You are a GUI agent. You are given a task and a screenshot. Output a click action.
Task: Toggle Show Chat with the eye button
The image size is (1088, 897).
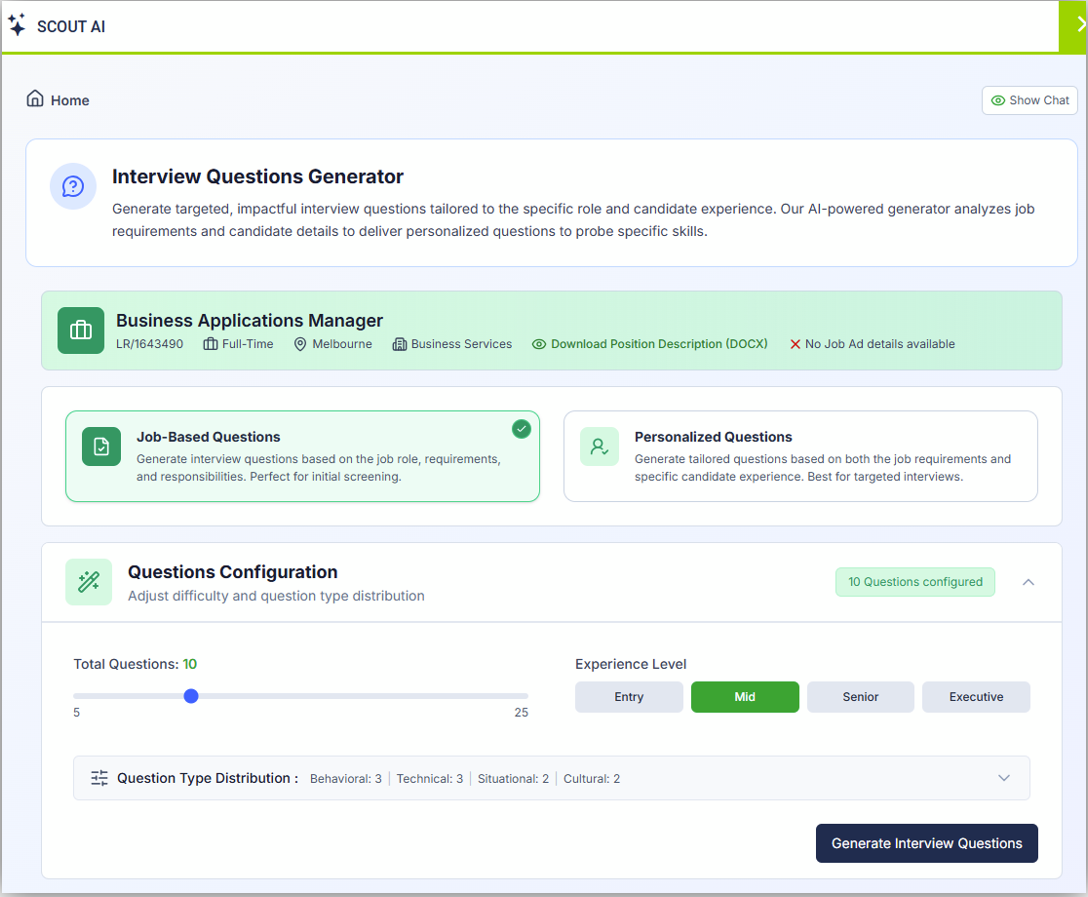point(1029,100)
